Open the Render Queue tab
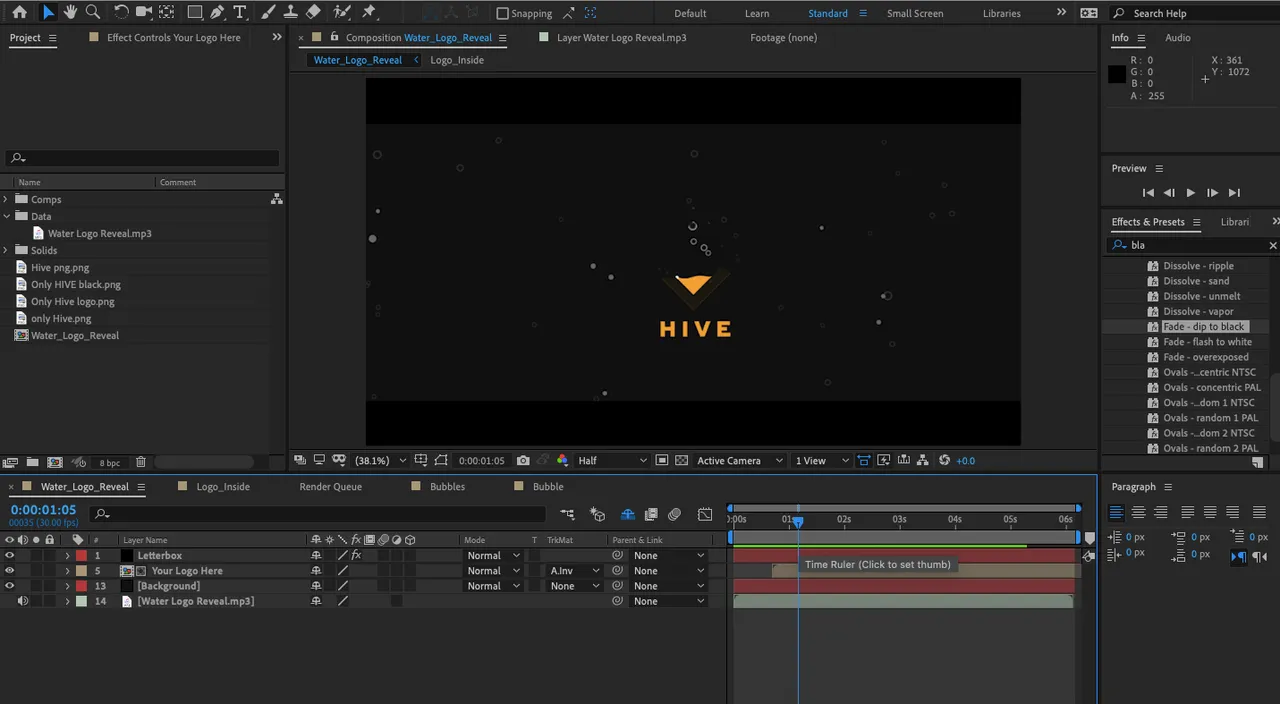 coord(330,487)
